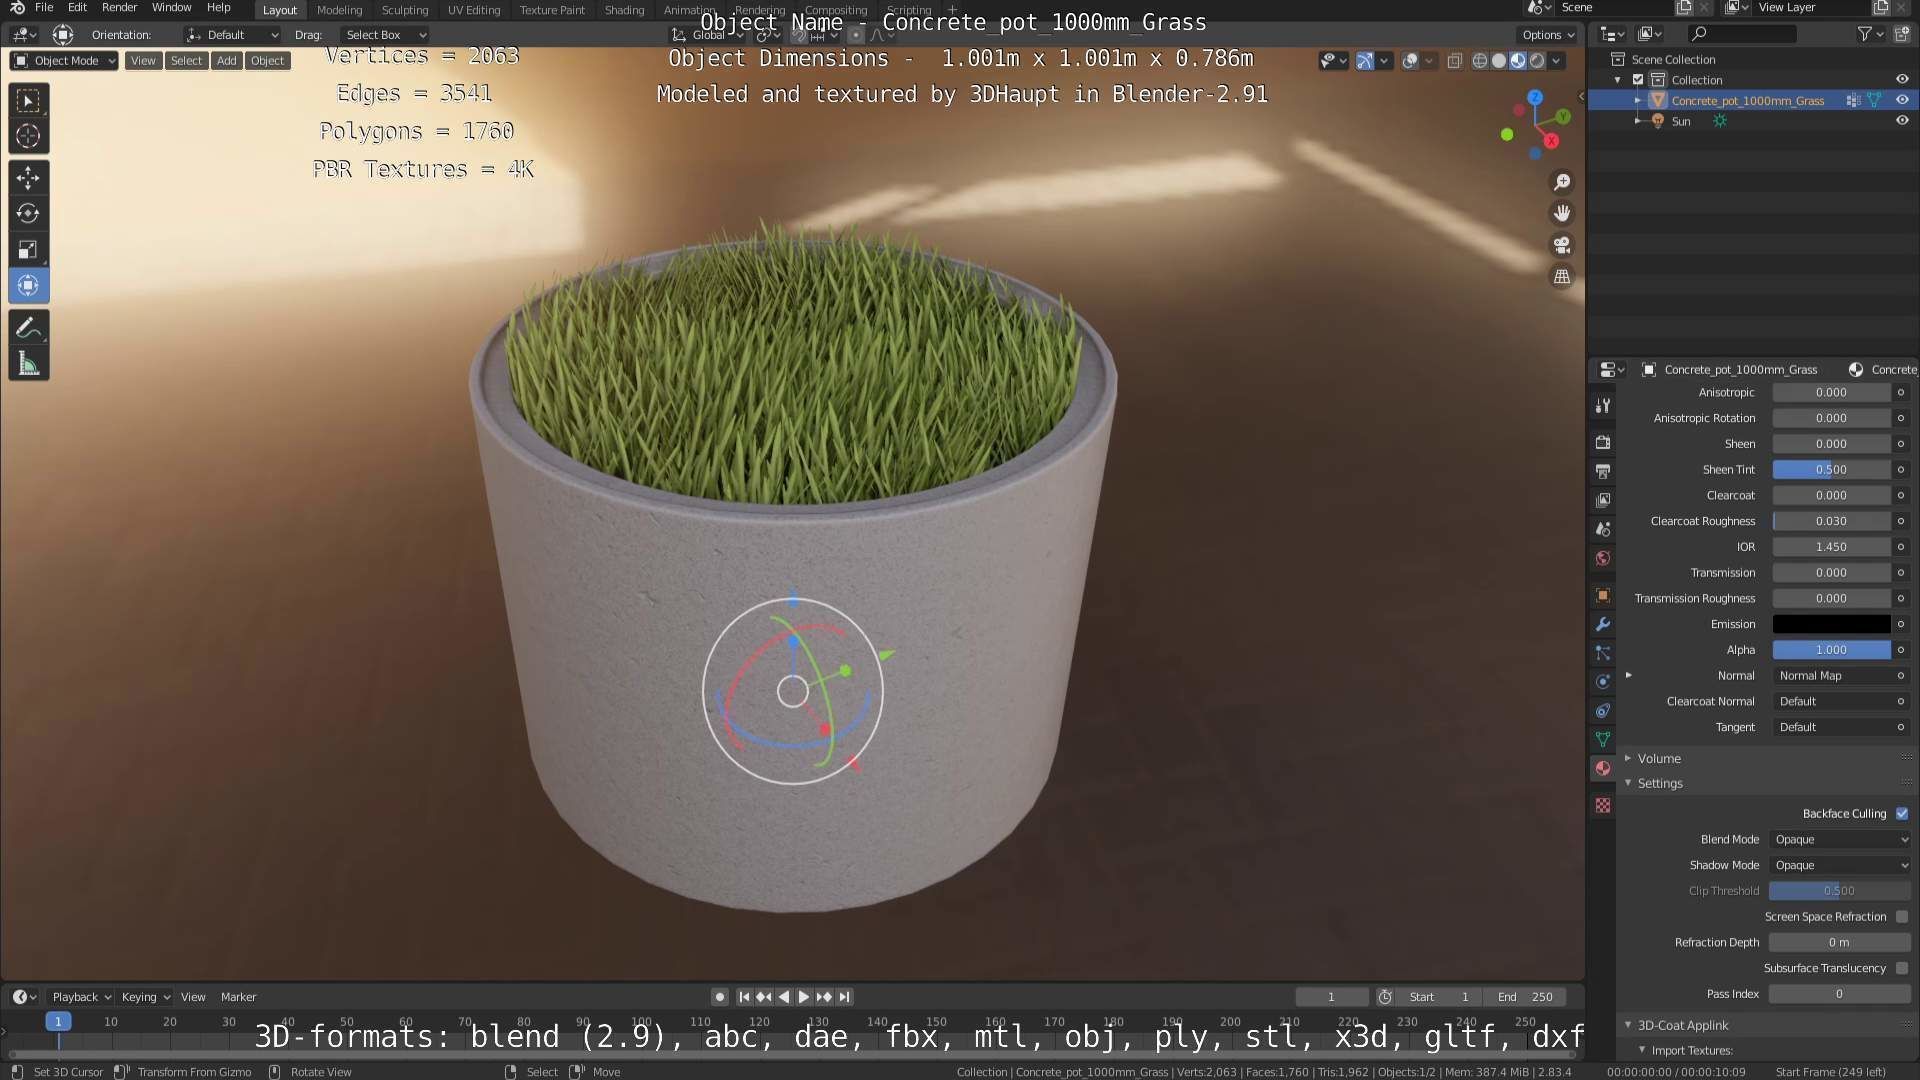Click the viewport pan hand icon

coord(1561,213)
